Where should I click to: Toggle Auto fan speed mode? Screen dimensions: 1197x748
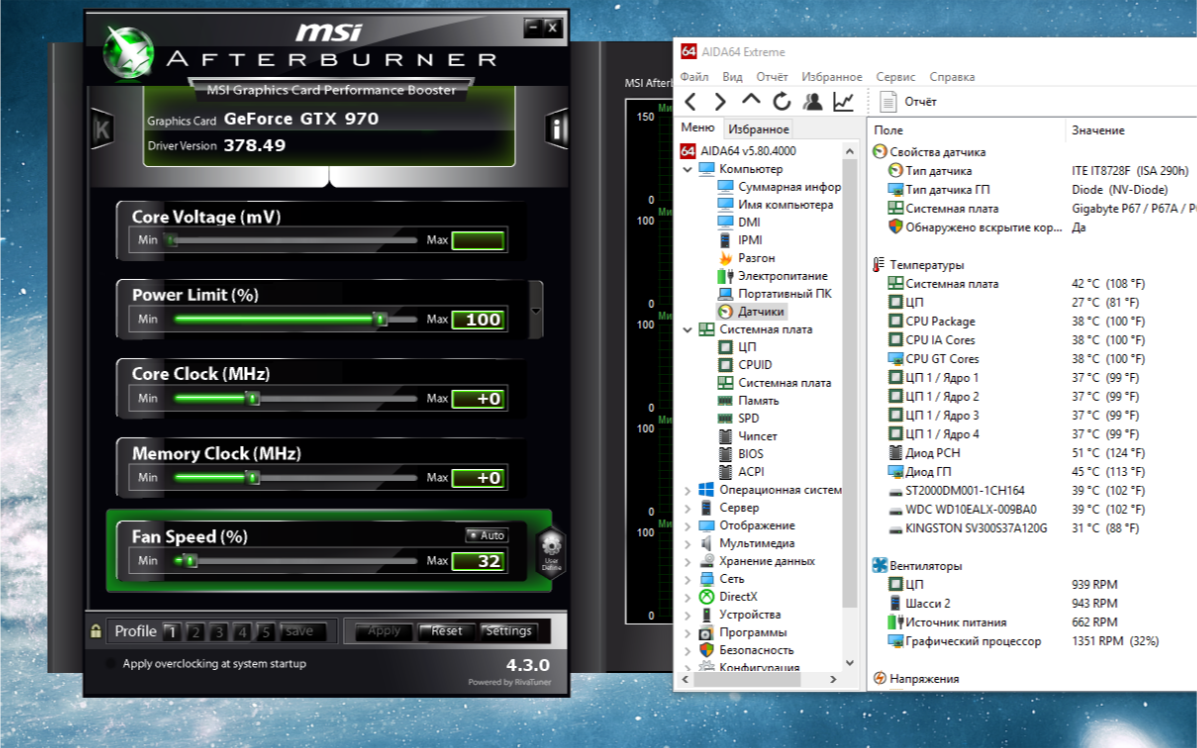coord(487,535)
